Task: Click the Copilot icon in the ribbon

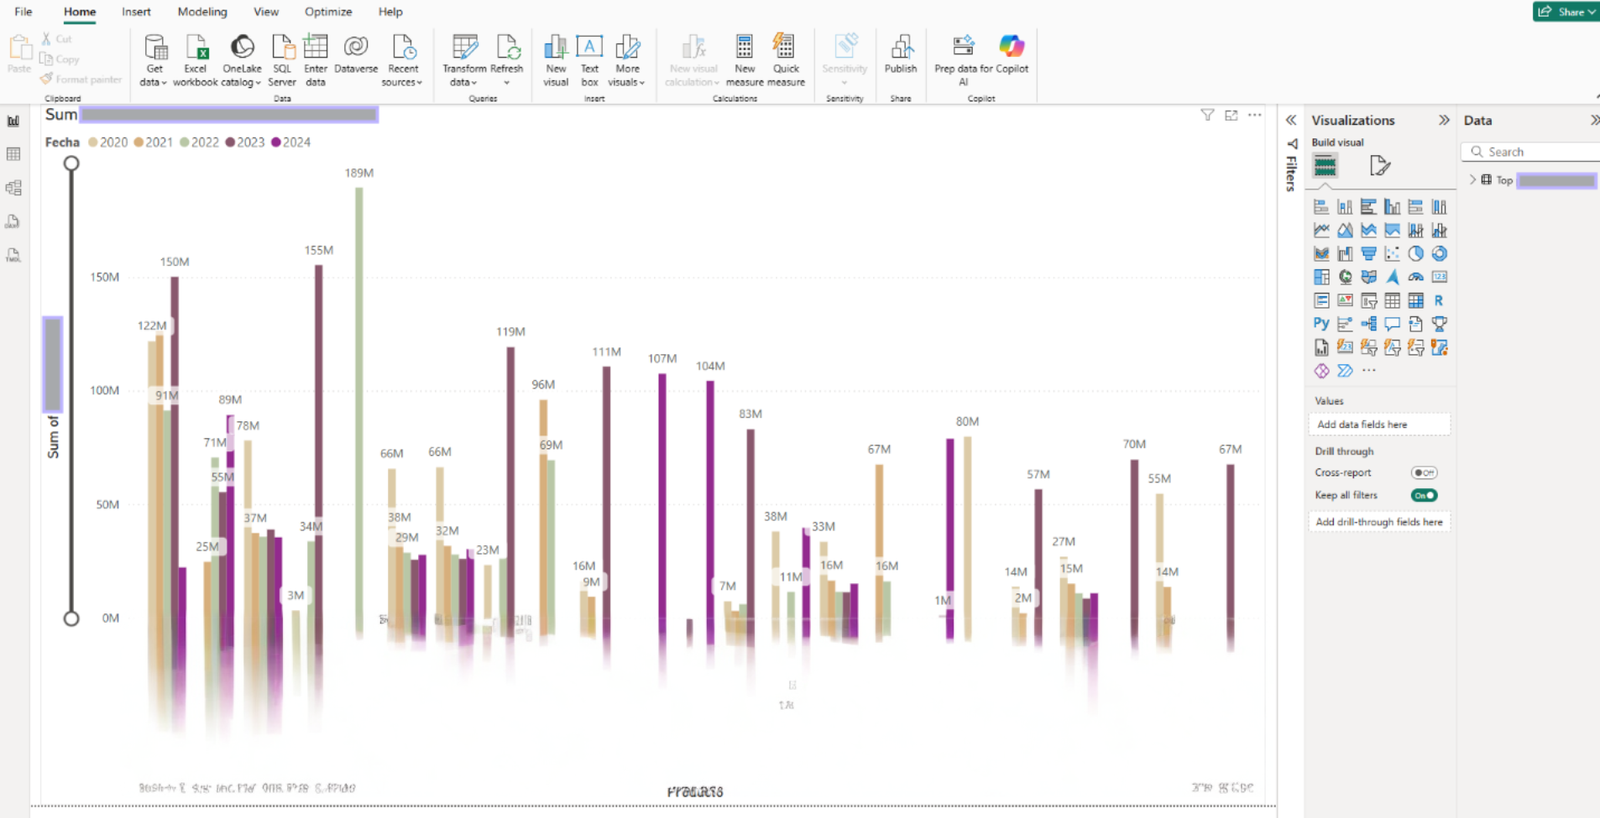Action: 1011,47
